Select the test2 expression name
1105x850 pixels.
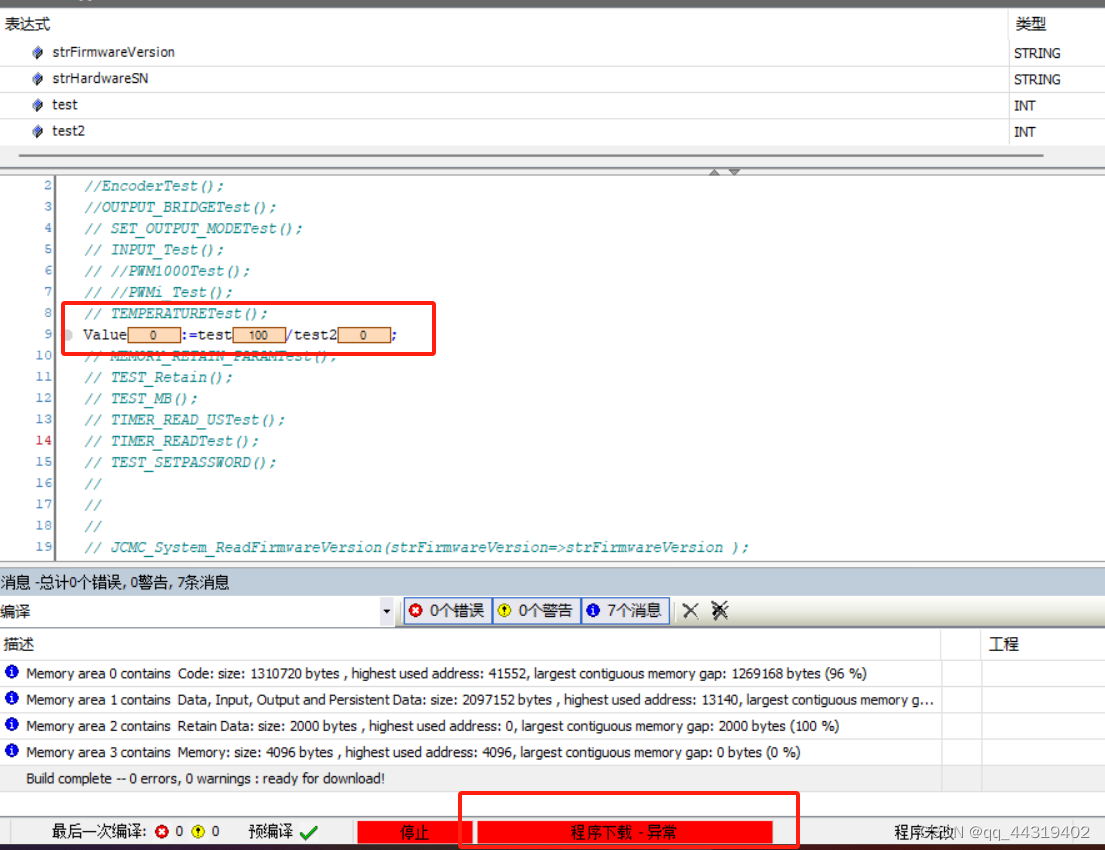pyautogui.click(x=68, y=131)
